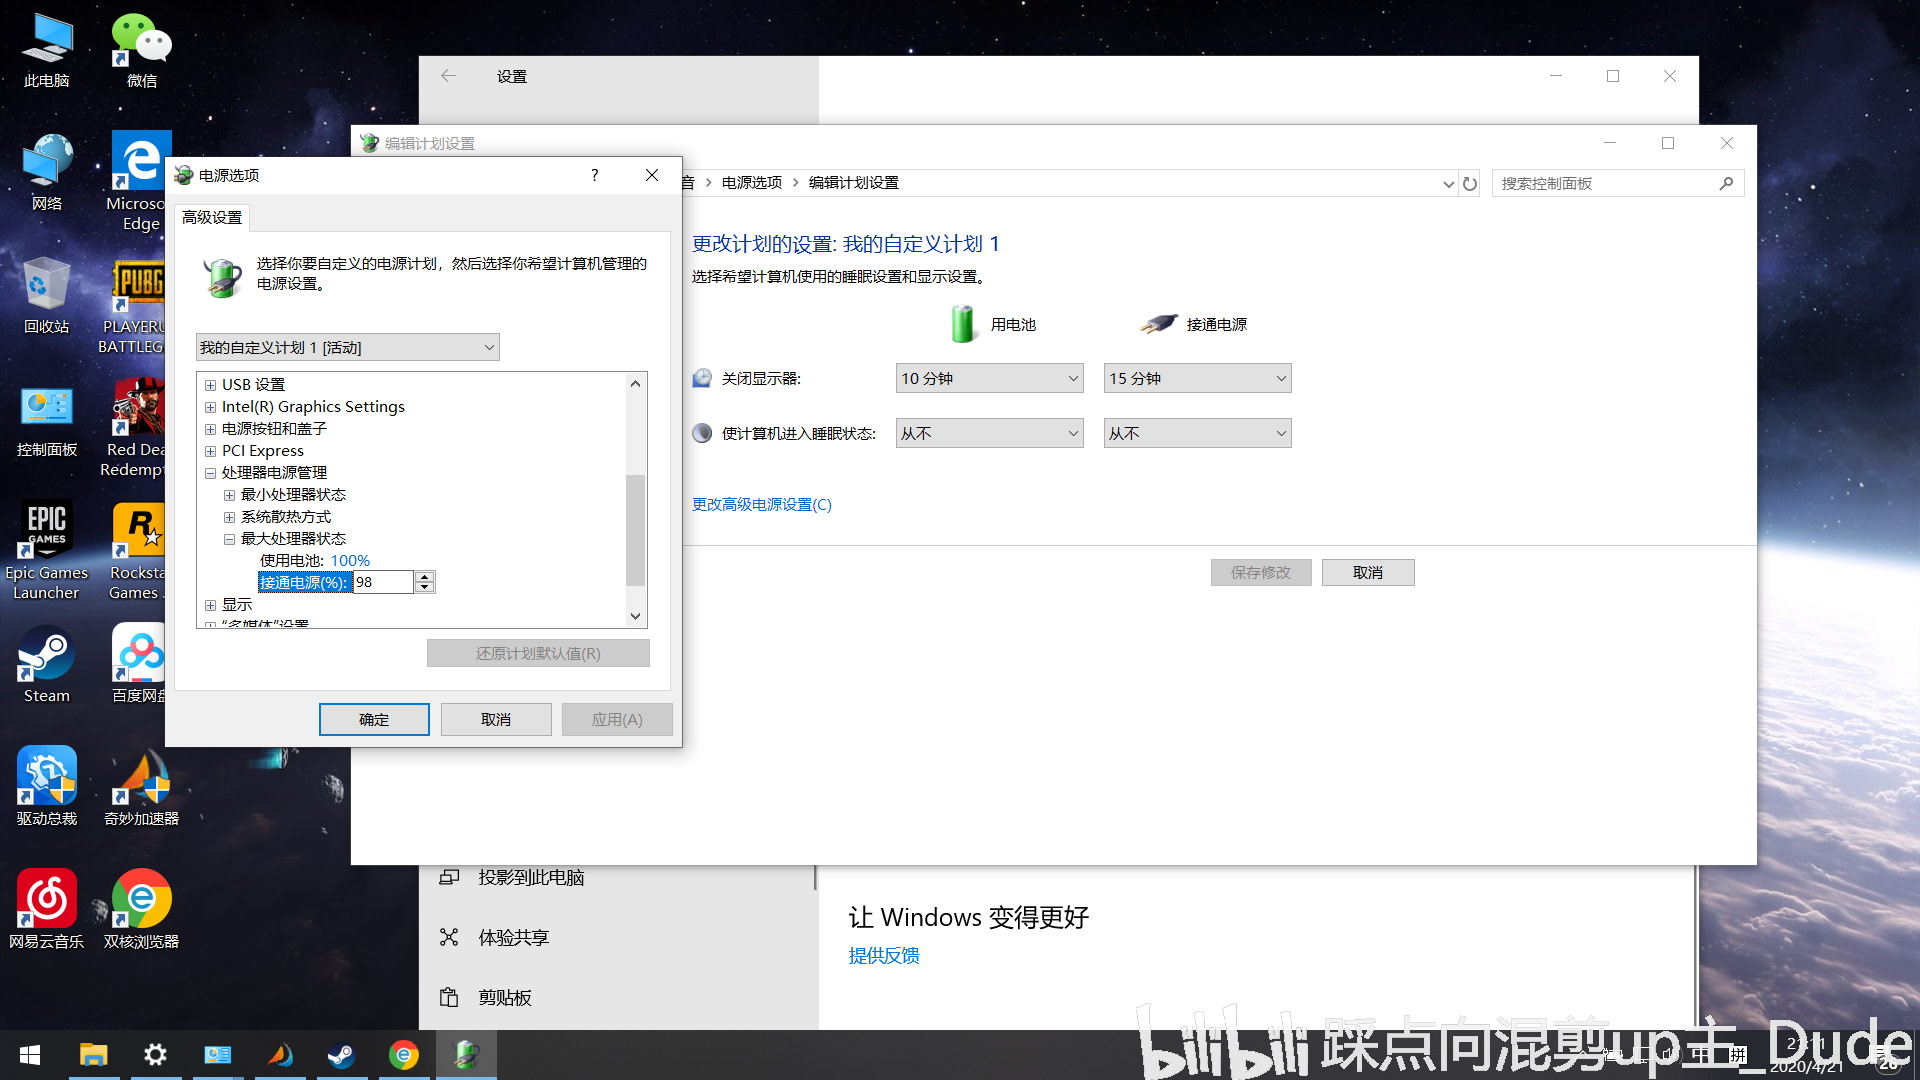
Task: Click 取消 in the 电源选项 dialog
Action: tap(496, 719)
